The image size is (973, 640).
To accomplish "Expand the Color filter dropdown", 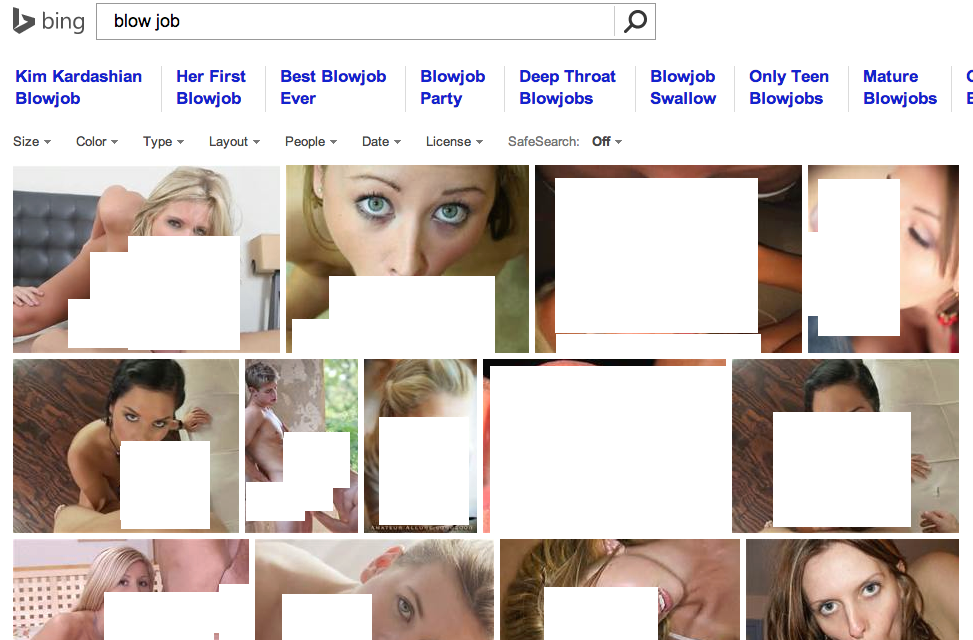I will [x=96, y=142].
